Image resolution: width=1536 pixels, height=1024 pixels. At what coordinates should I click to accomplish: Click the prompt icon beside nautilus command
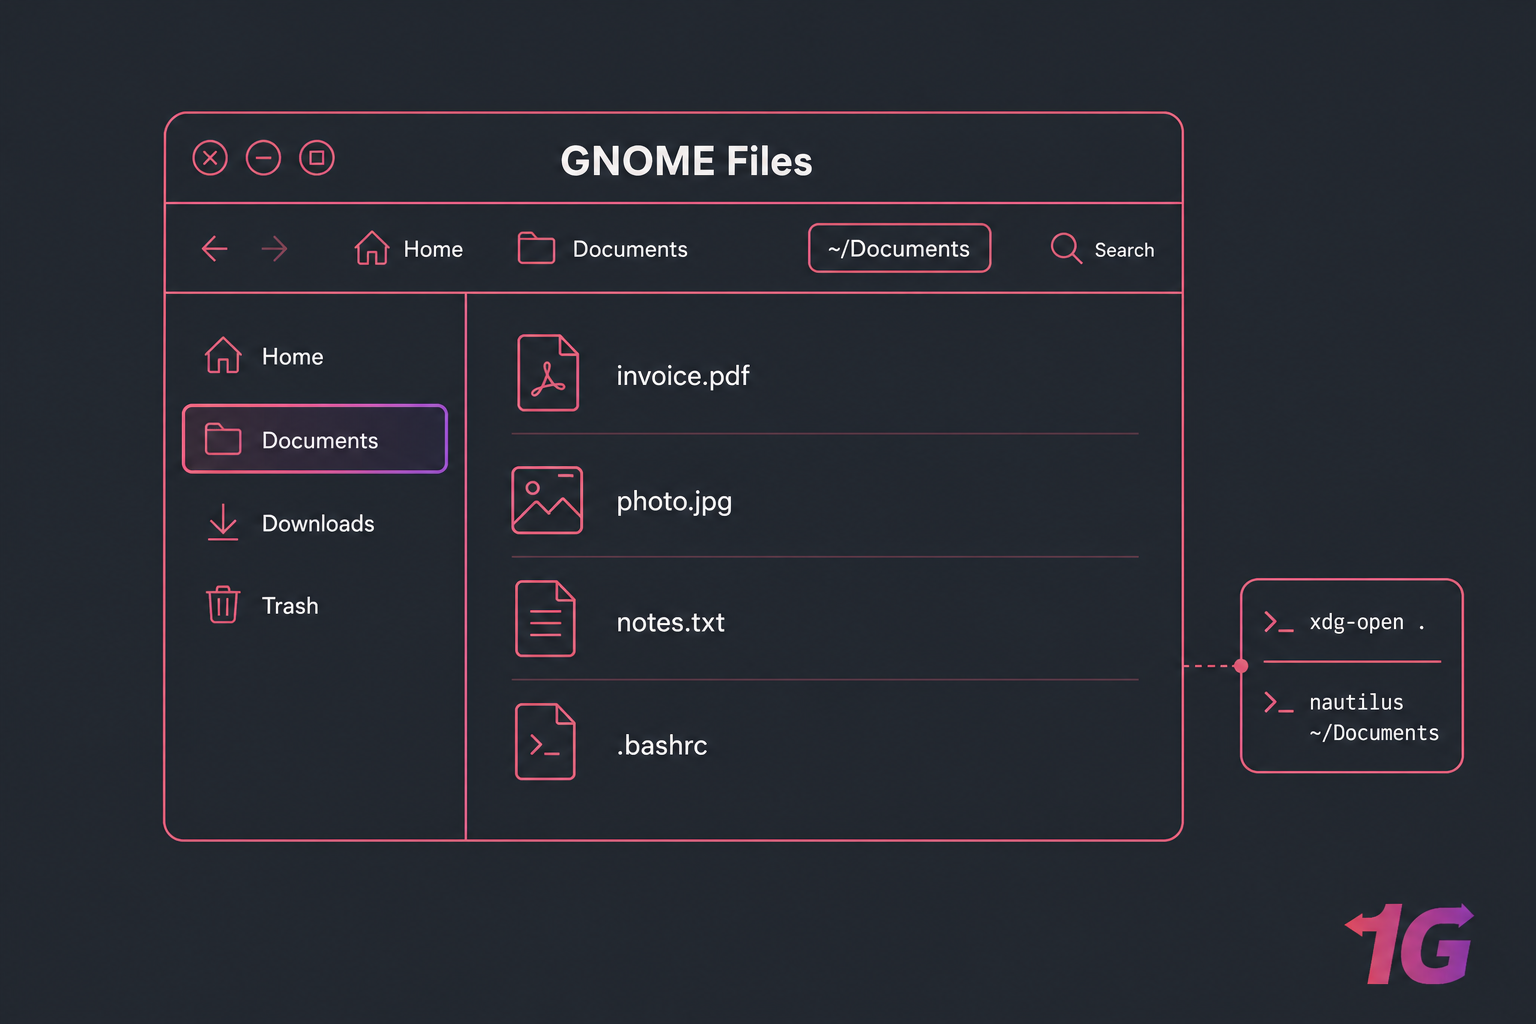pos(1279,703)
